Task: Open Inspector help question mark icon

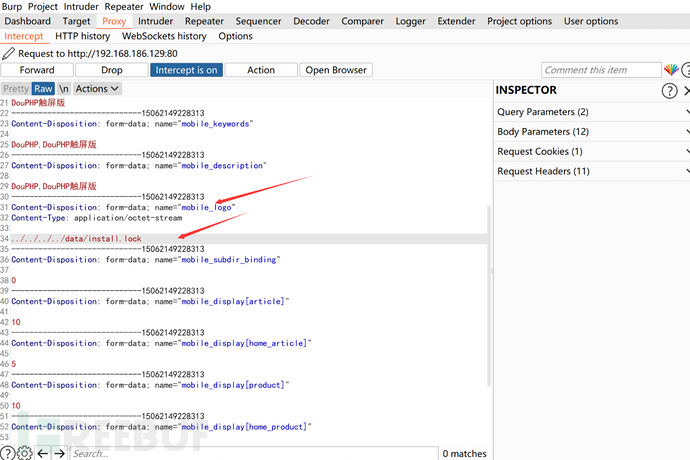Action: pos(669,91)
